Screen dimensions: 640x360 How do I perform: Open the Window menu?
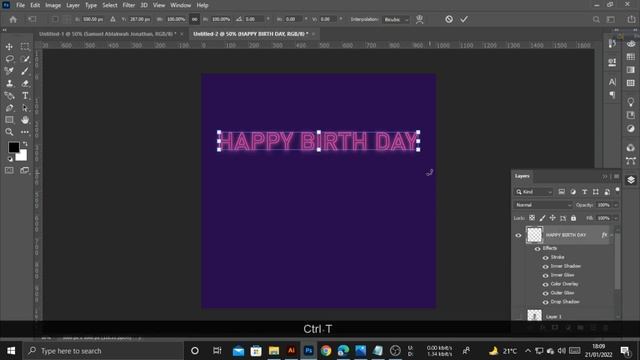[181, 5]
